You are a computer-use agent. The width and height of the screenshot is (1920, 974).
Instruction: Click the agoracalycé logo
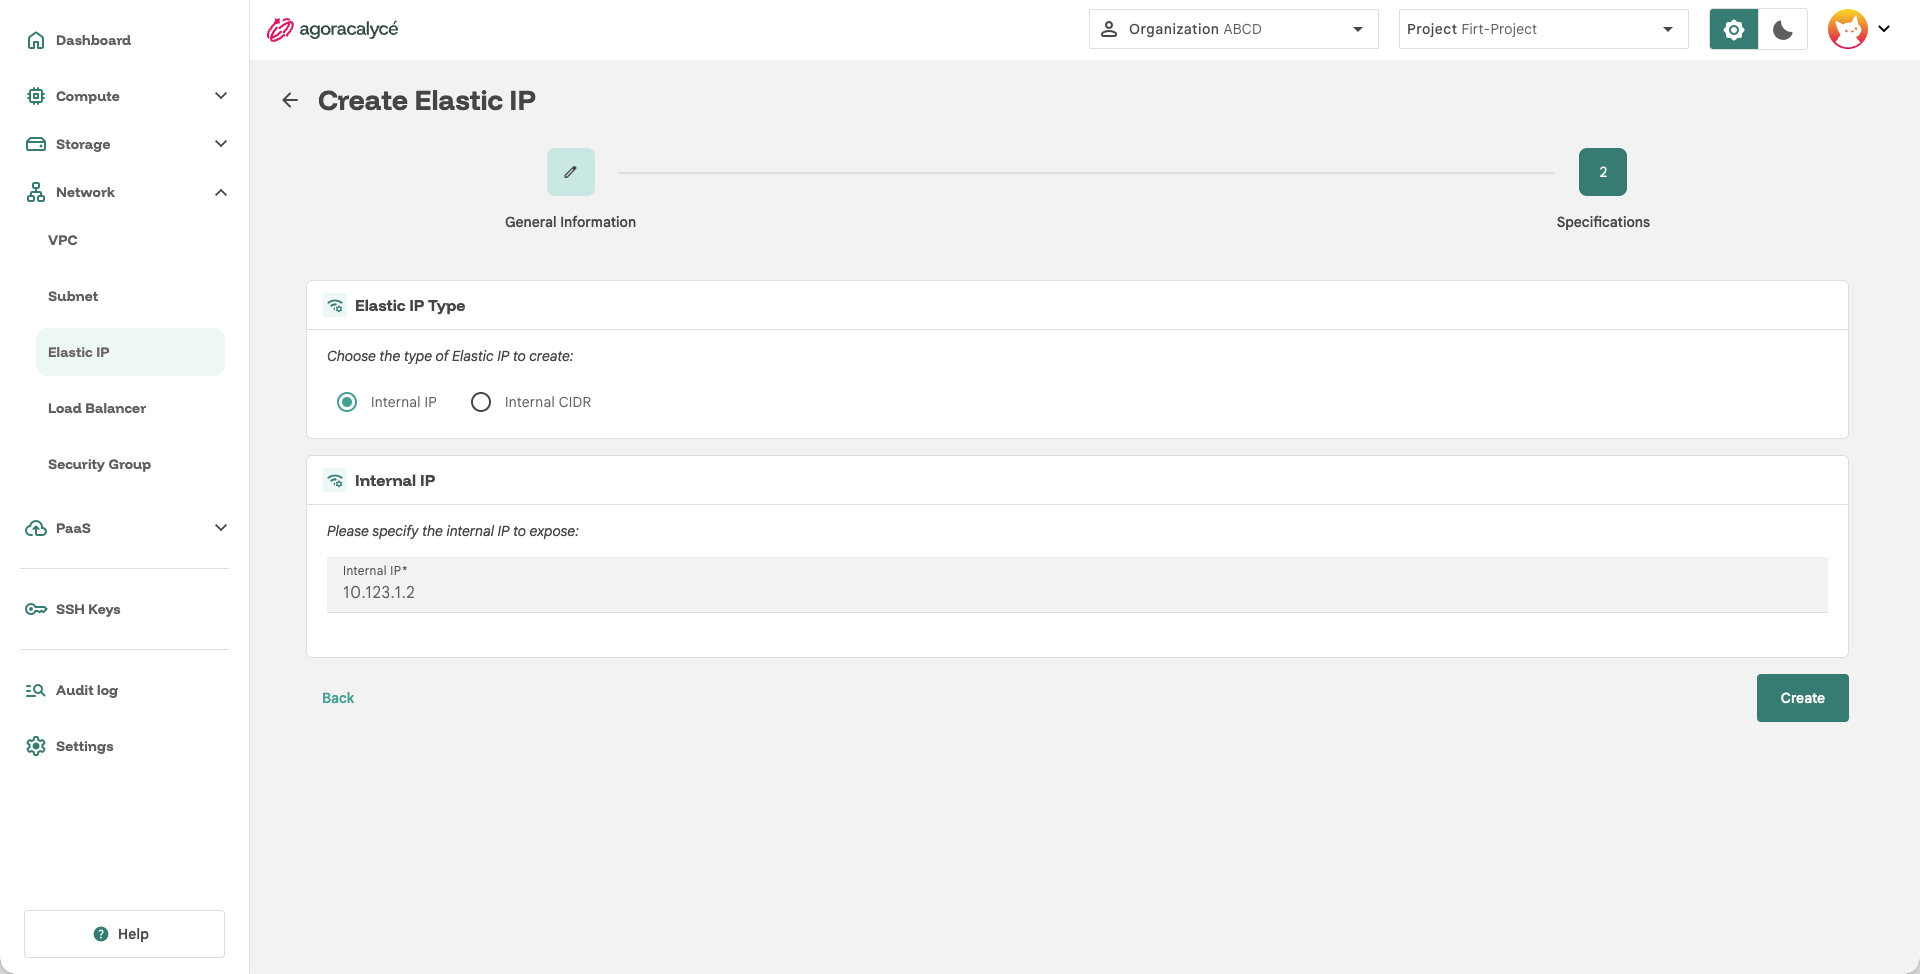point(332,29)
